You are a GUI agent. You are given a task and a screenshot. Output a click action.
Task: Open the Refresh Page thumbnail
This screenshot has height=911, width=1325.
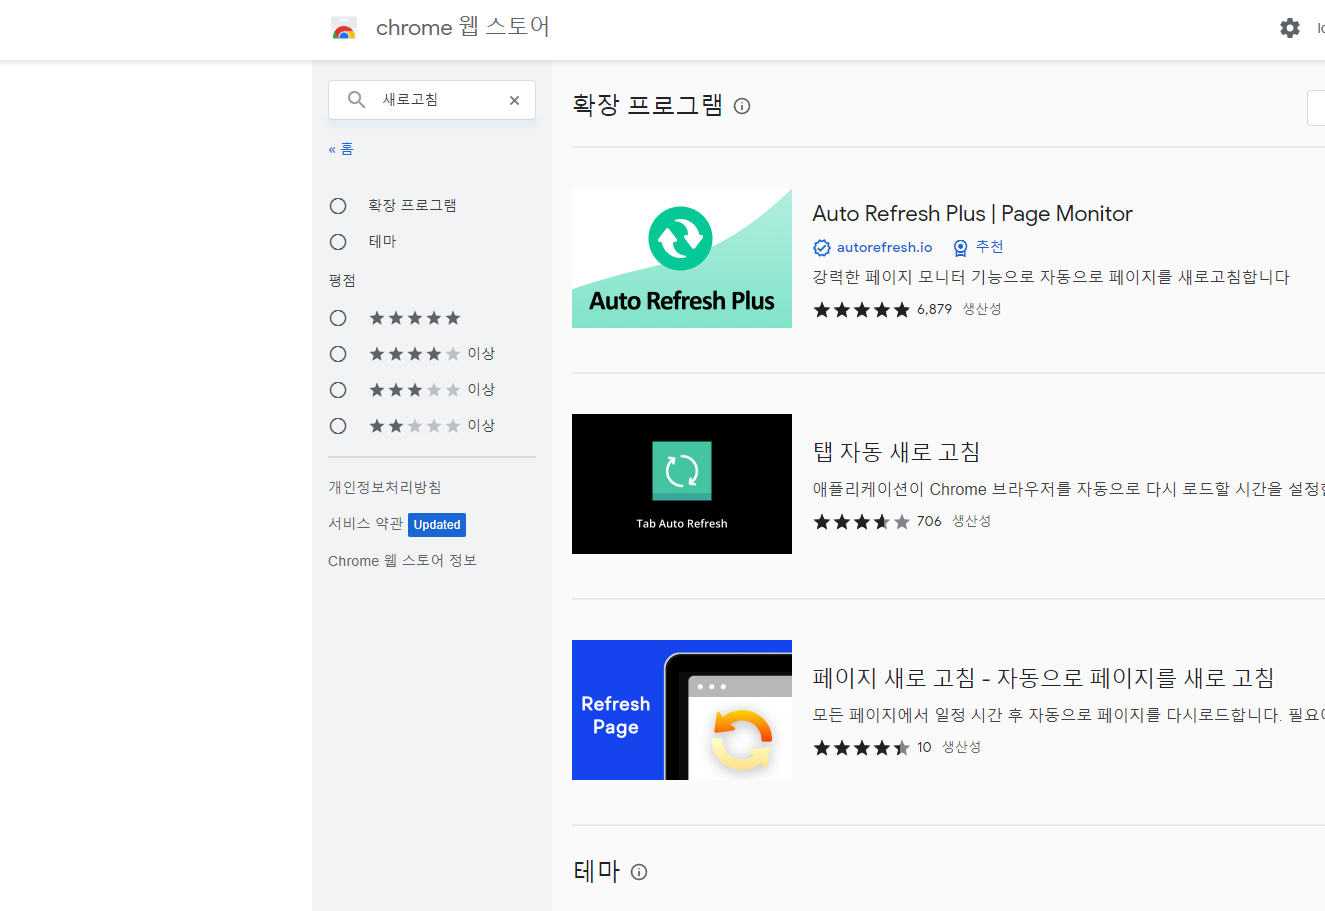click(x=682, y=710)
